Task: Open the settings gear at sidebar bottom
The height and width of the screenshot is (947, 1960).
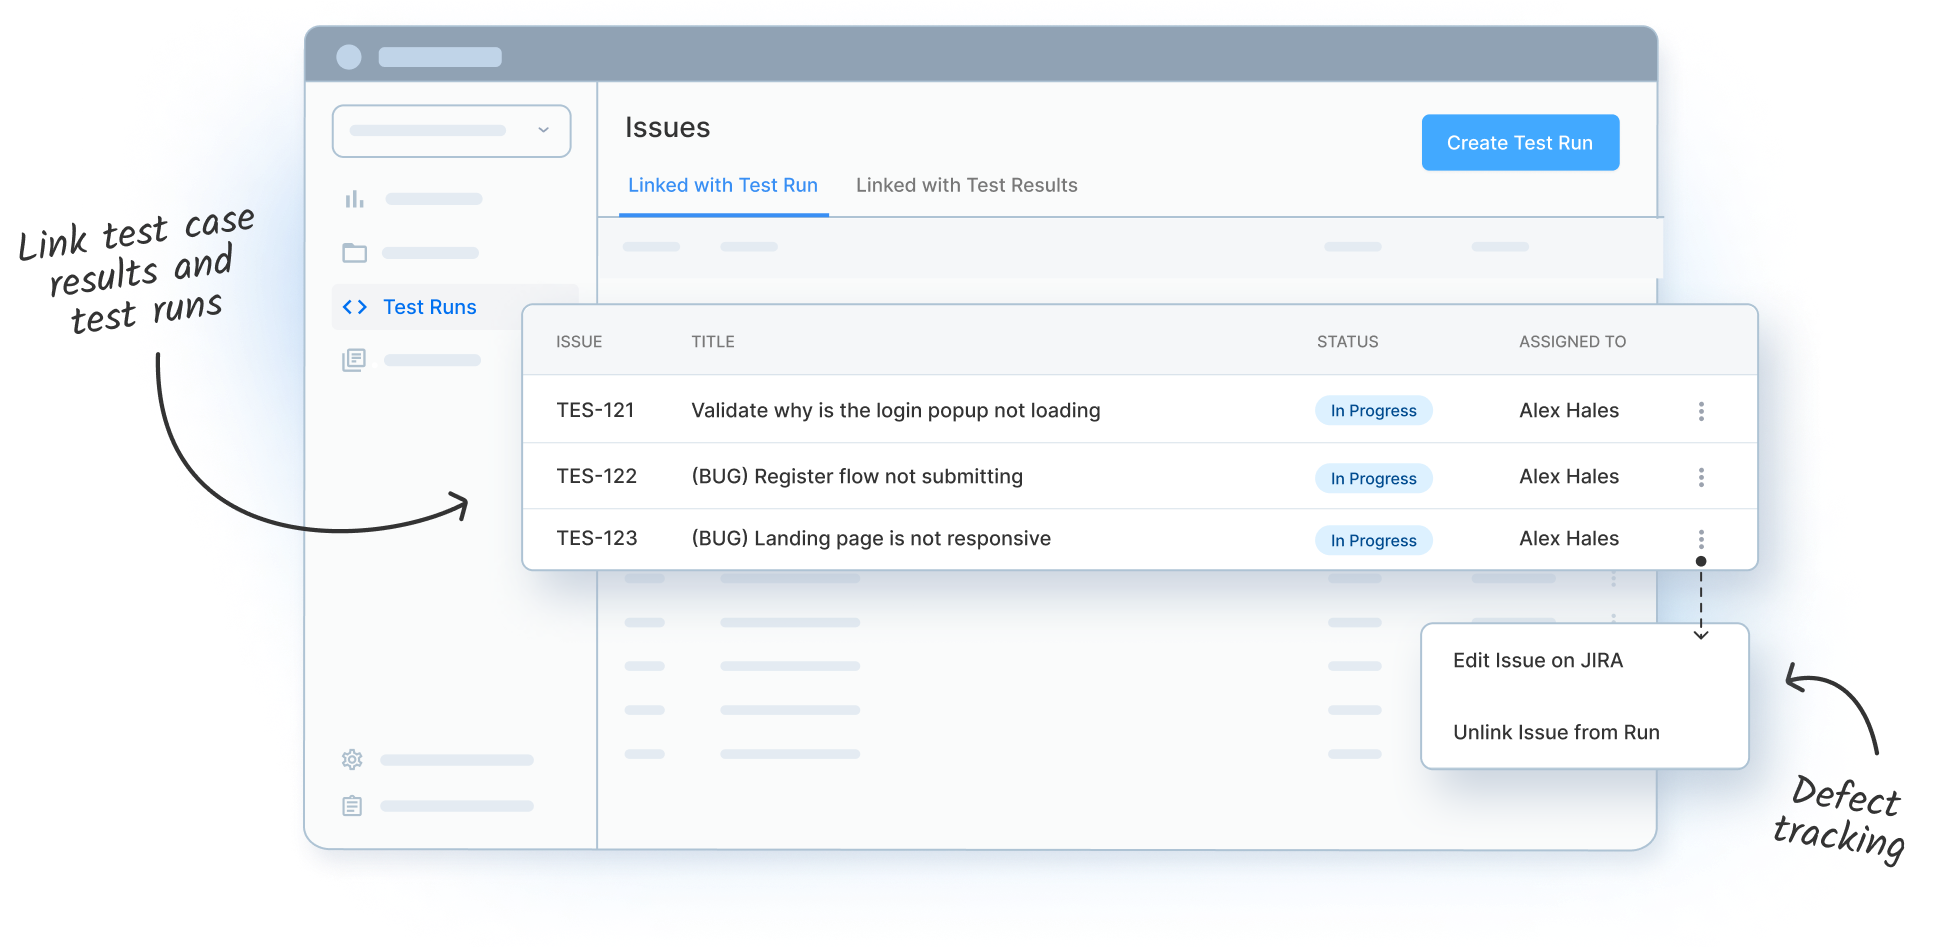Action: point(352,759)
